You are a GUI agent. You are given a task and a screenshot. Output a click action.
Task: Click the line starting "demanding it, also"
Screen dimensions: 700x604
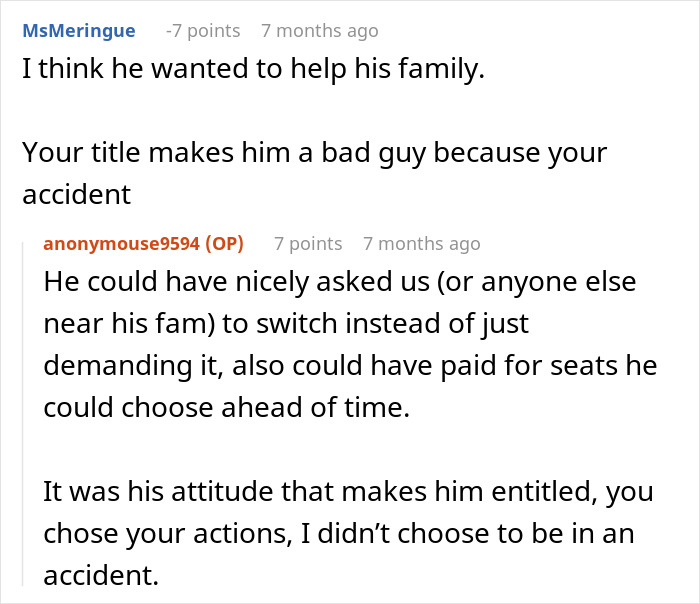[350, 366]
